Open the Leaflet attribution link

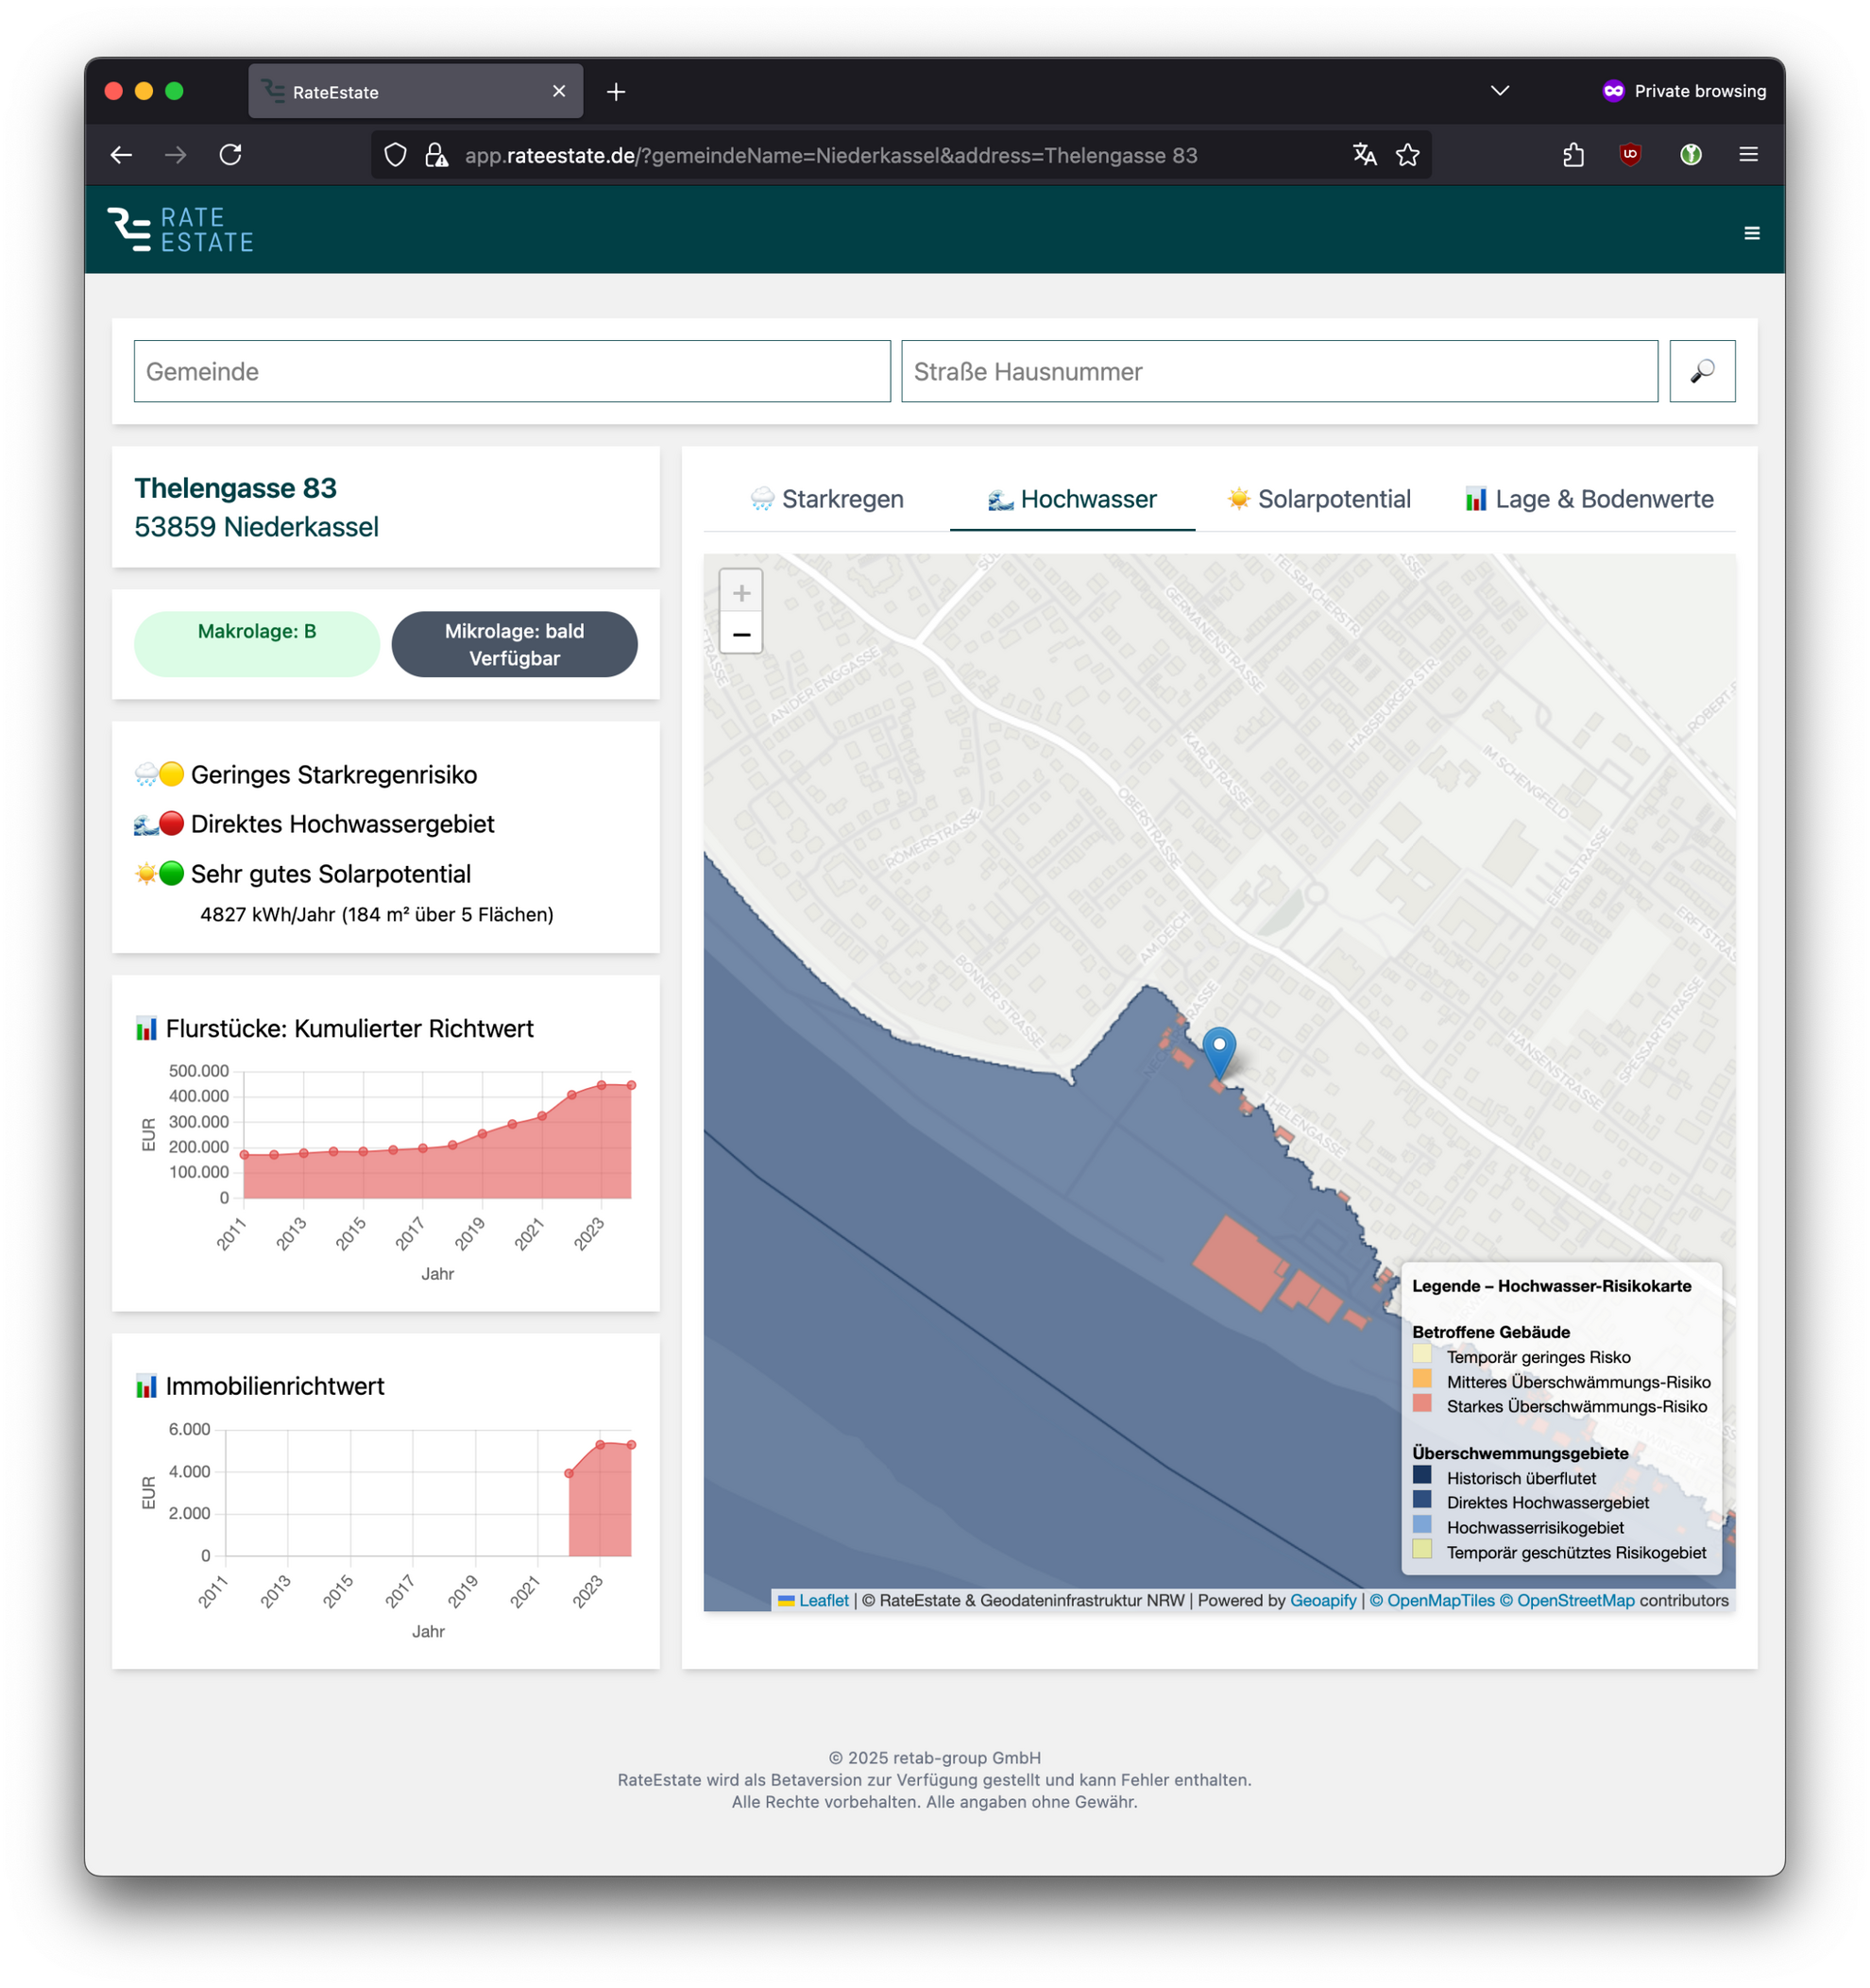click(823, 1600)
